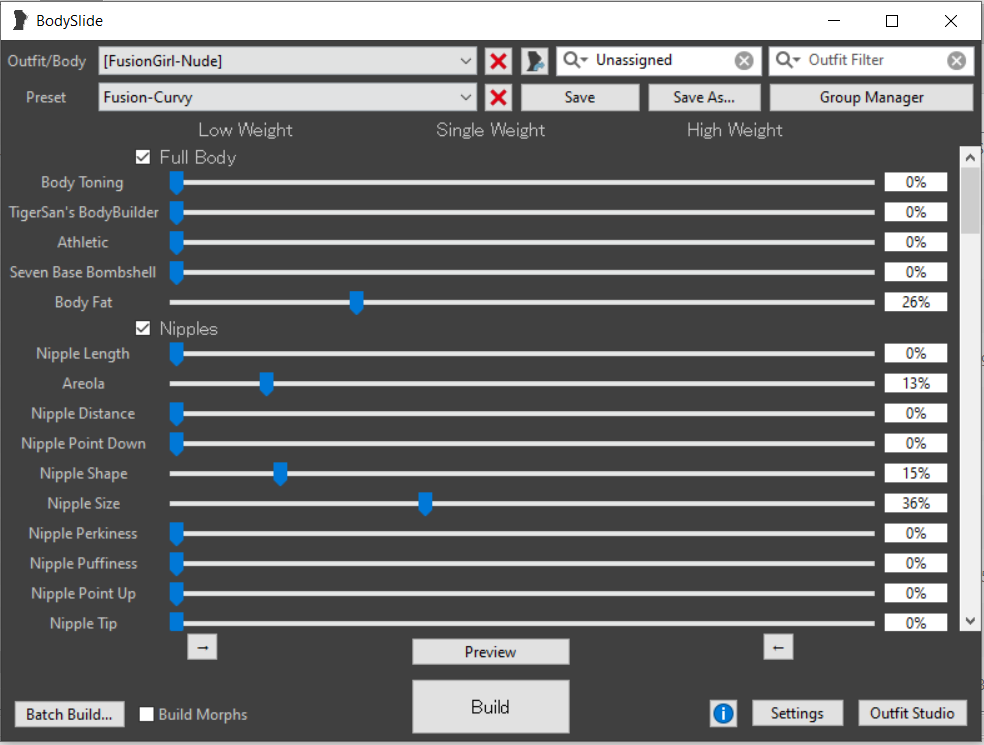Click the Nipple Point Down label
Image resolution: width=984 pixels, height=745 pixels.
click(83, 444)
